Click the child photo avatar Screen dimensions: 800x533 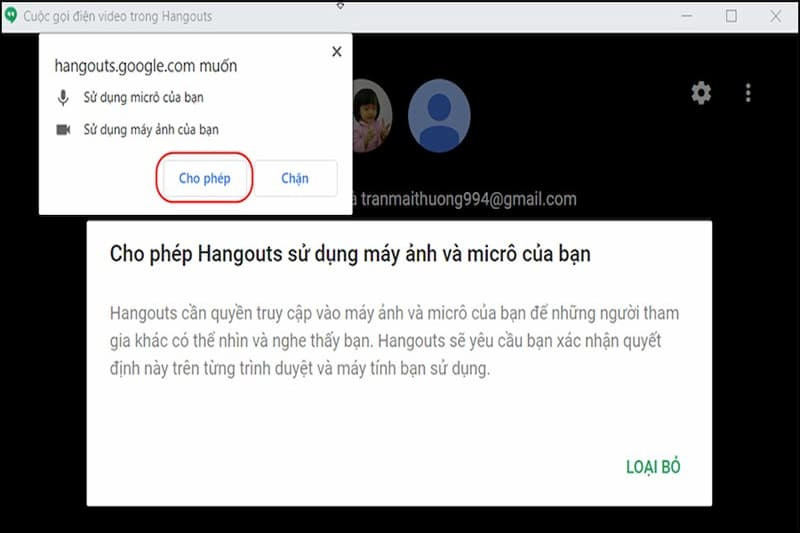point(372,116)
